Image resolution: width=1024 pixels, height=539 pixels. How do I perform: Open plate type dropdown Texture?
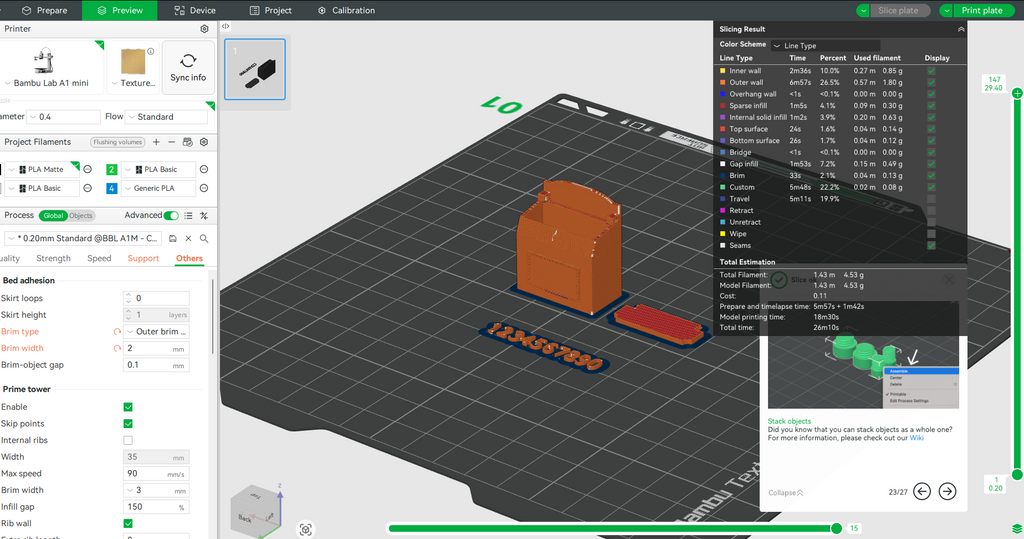click(x=133, y=83)
